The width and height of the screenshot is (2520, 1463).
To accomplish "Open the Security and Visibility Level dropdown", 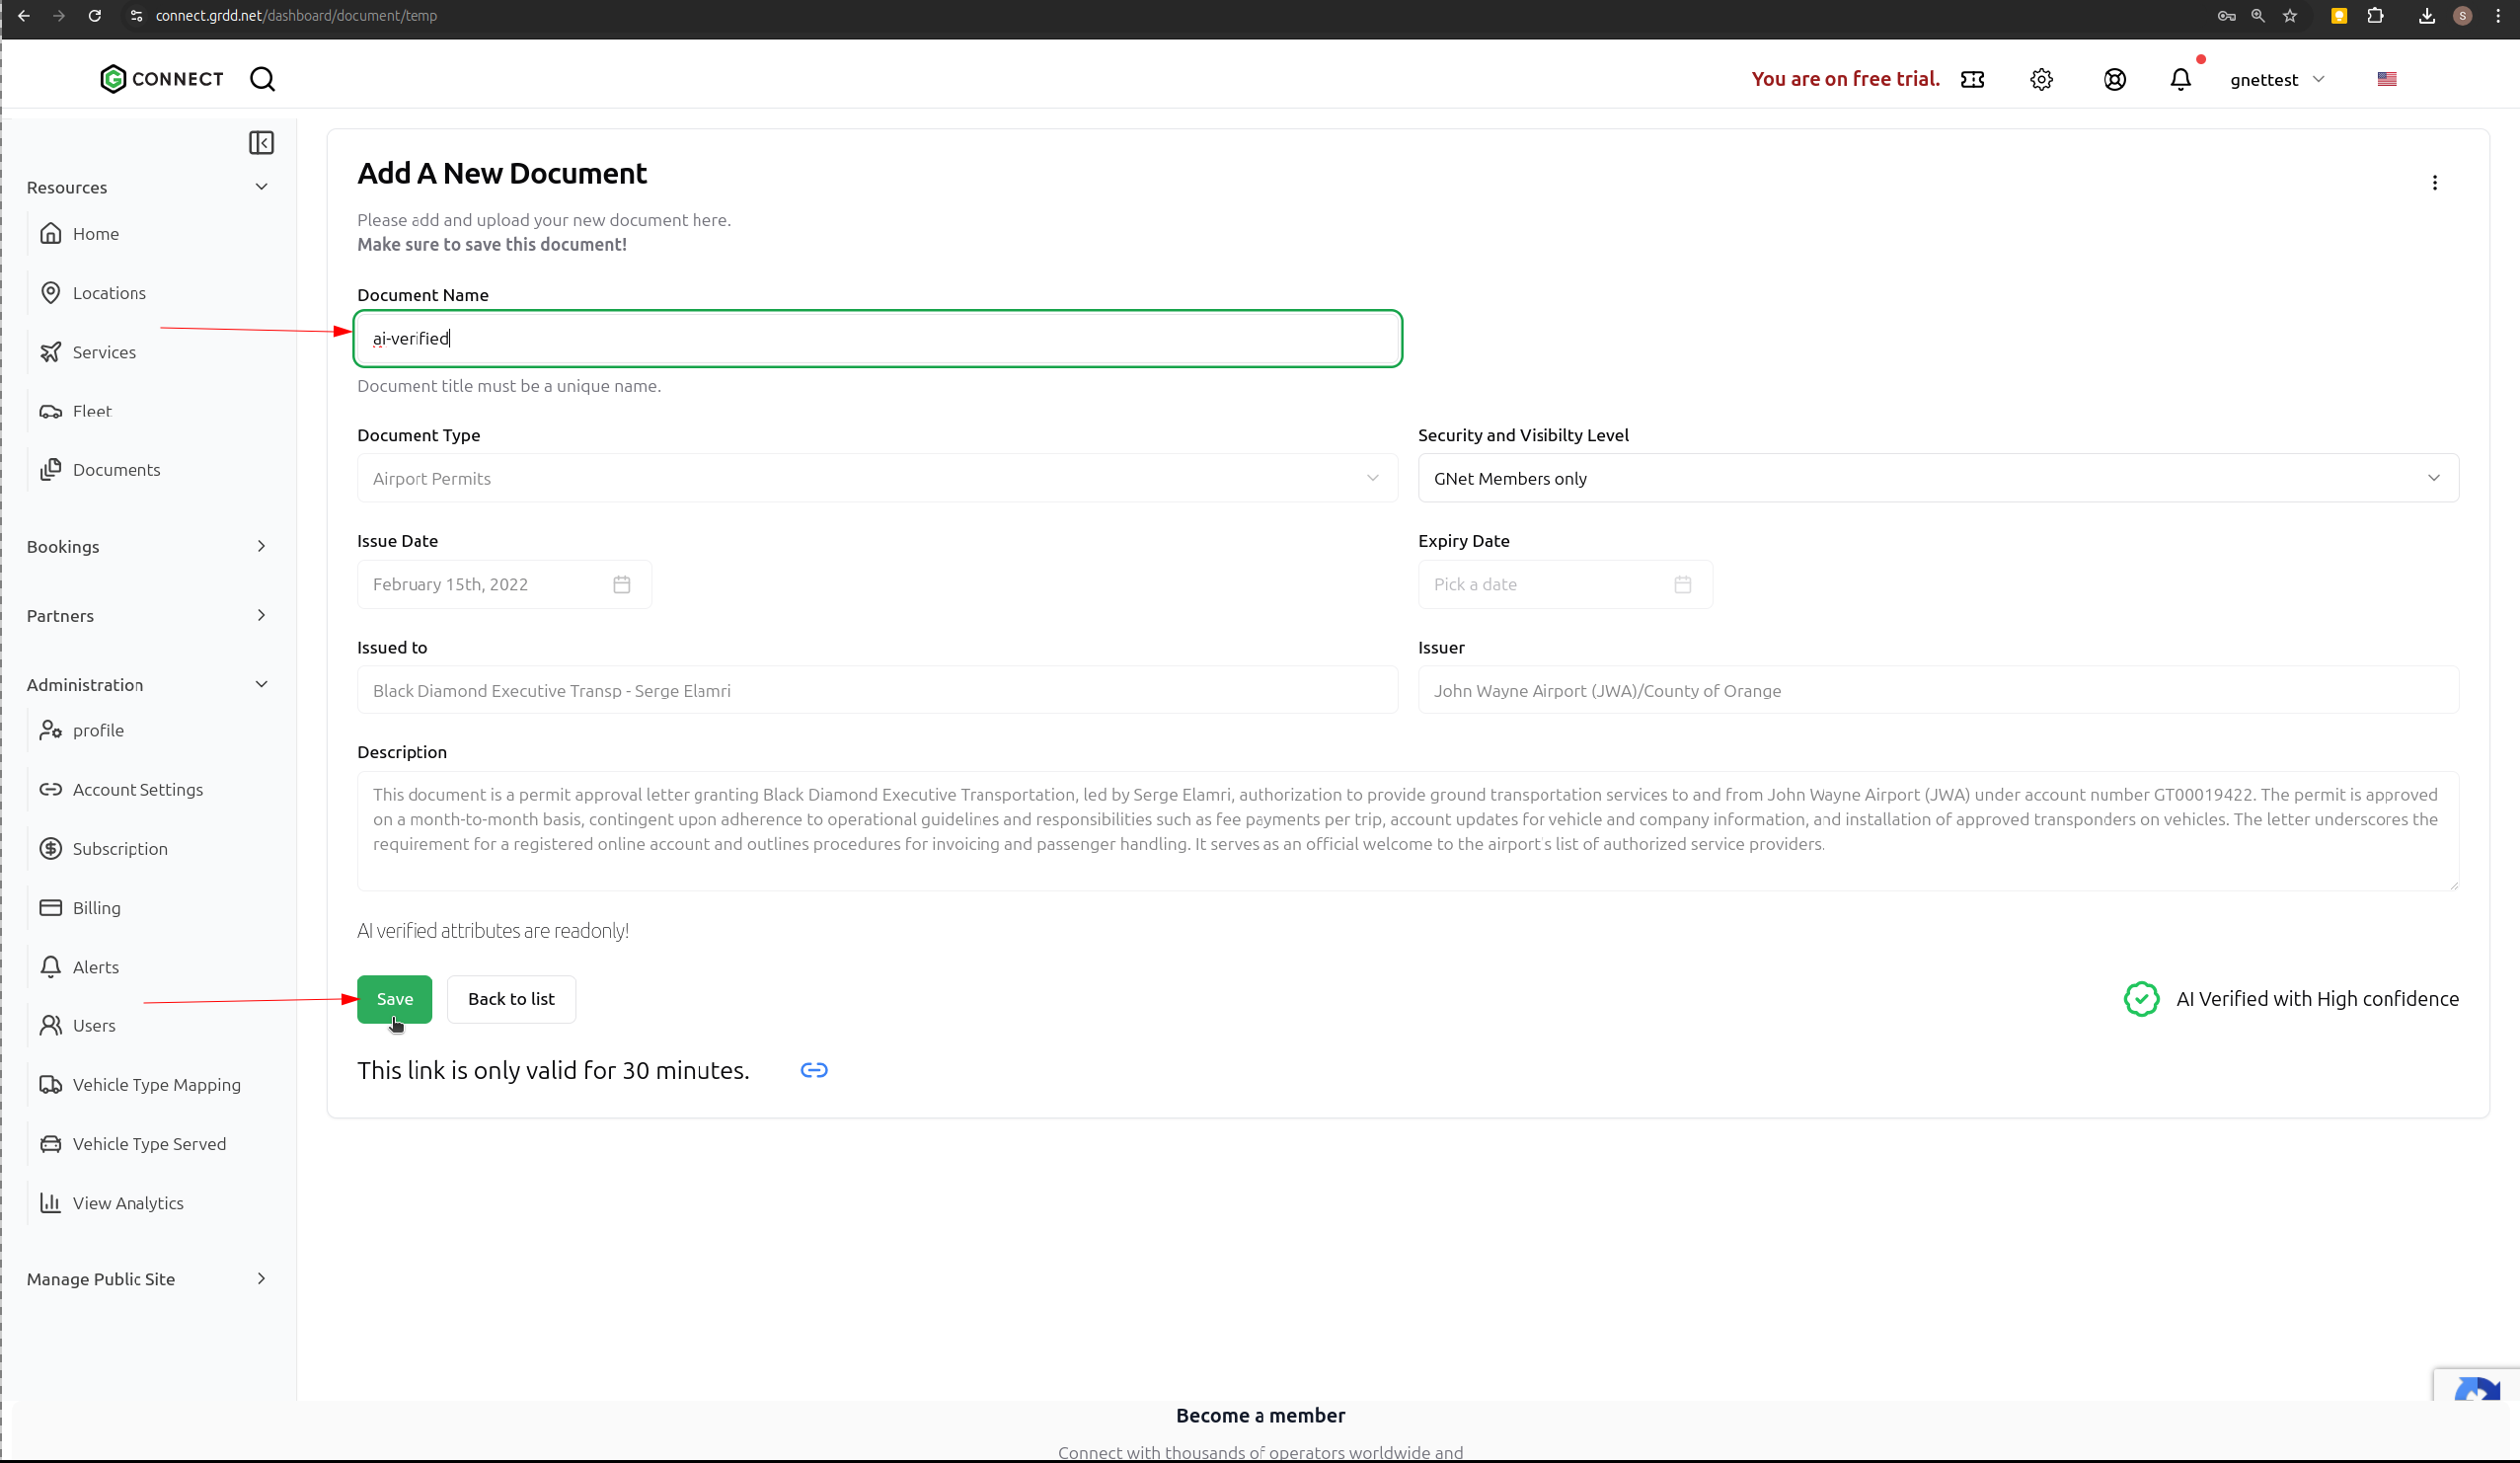I will point(1937,478).
